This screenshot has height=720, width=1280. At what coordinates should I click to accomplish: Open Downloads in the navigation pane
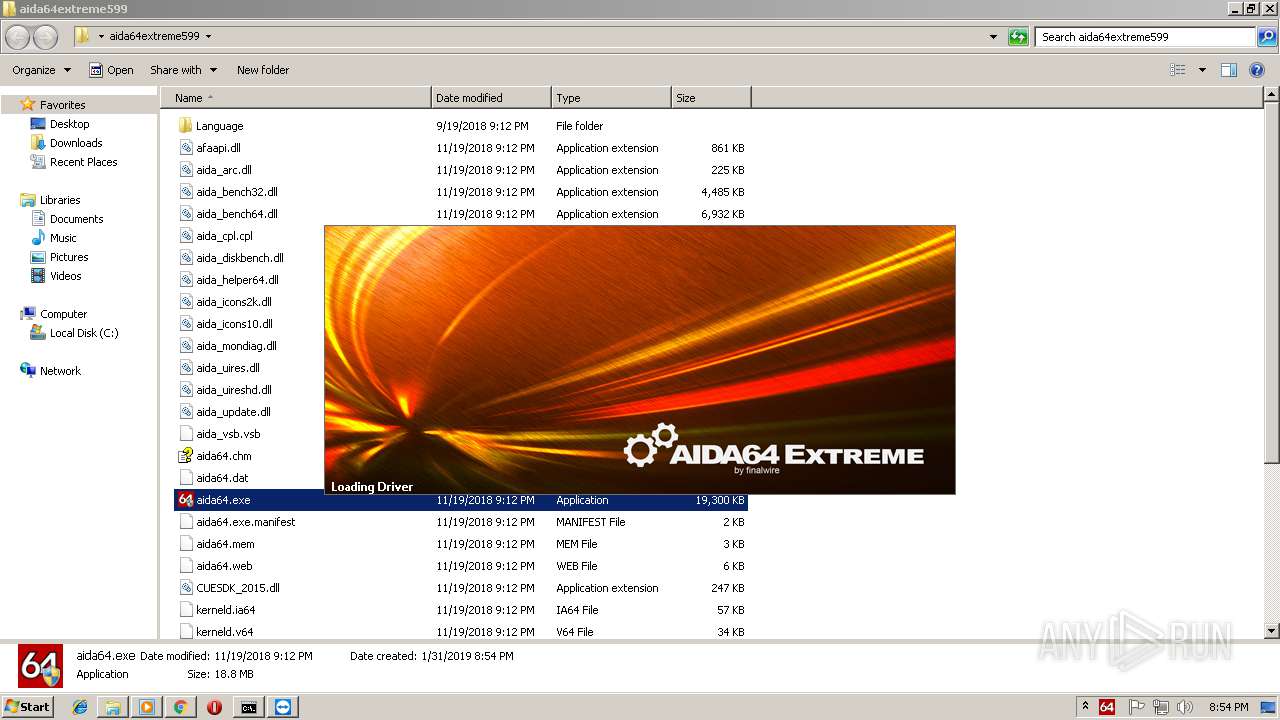click(76, 143)
